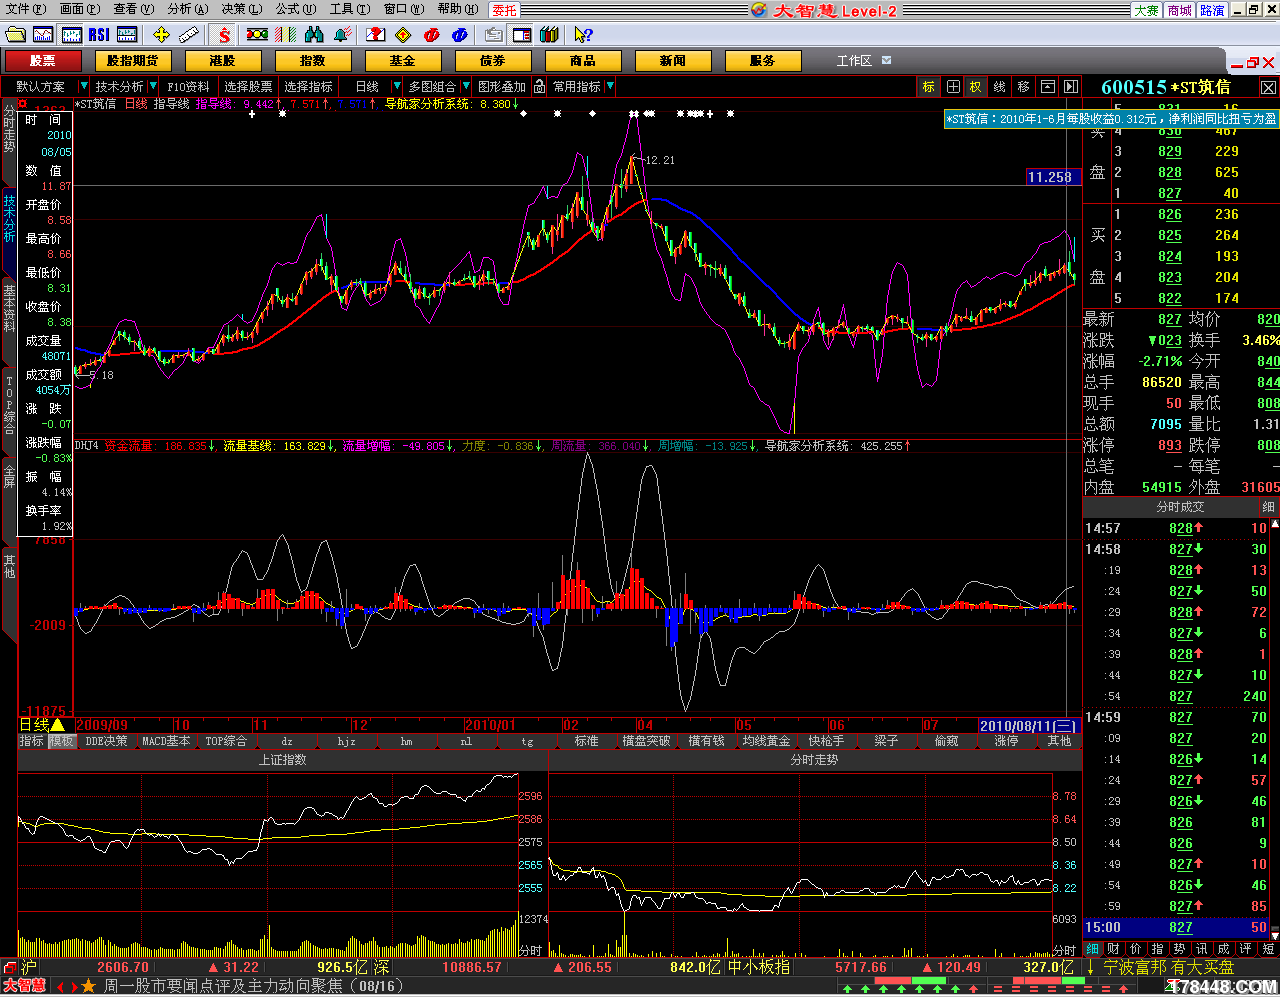Click the 路演 button in title bar
Image resolution: width=1280 pixels, height=997 pixels.
tap(1212, 10)
